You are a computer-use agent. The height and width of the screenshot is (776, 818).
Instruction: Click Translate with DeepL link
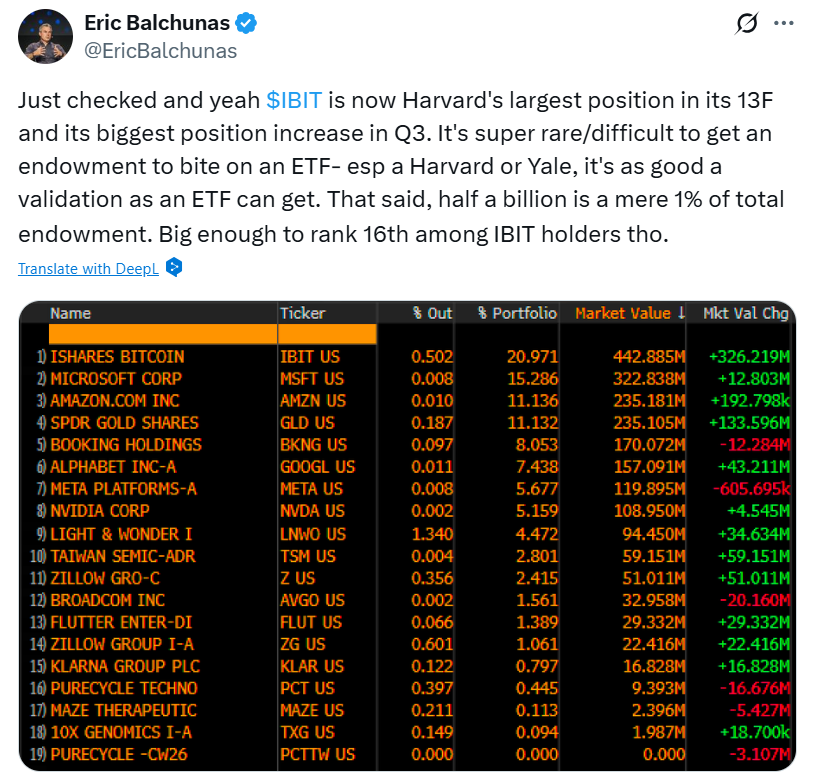point(89,268)
